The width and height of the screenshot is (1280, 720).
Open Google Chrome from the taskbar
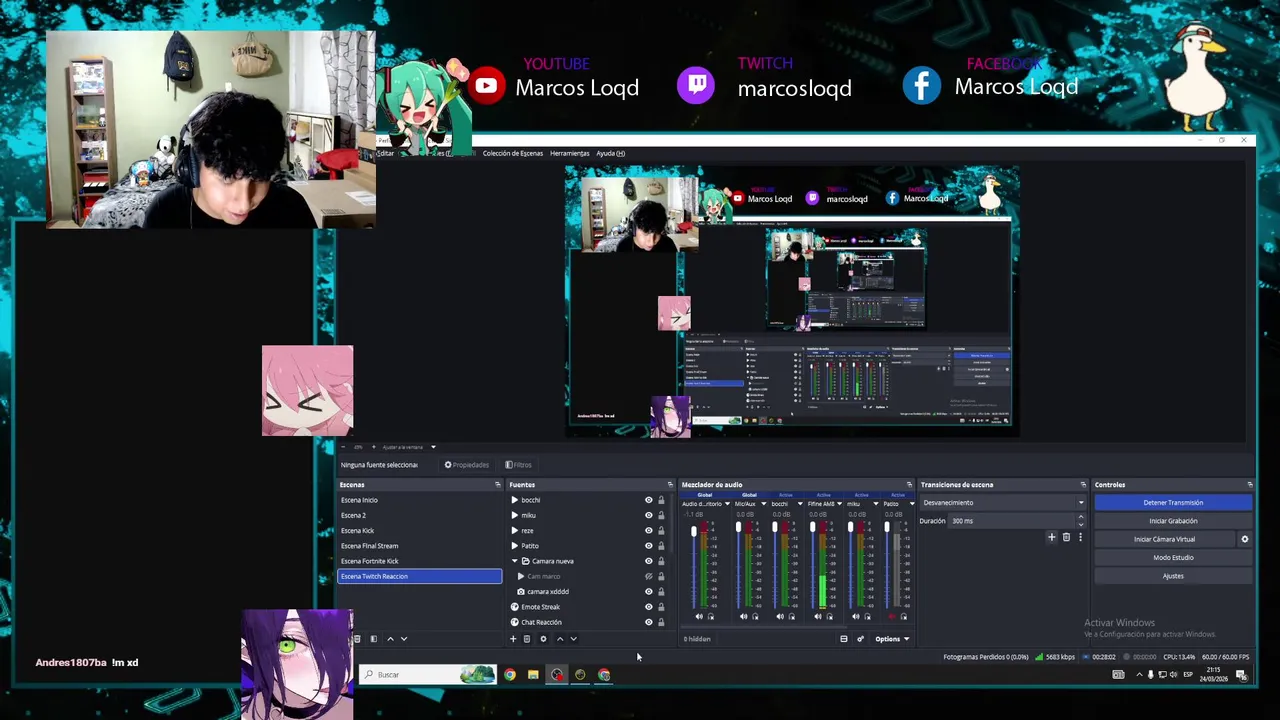pos(510,675)
